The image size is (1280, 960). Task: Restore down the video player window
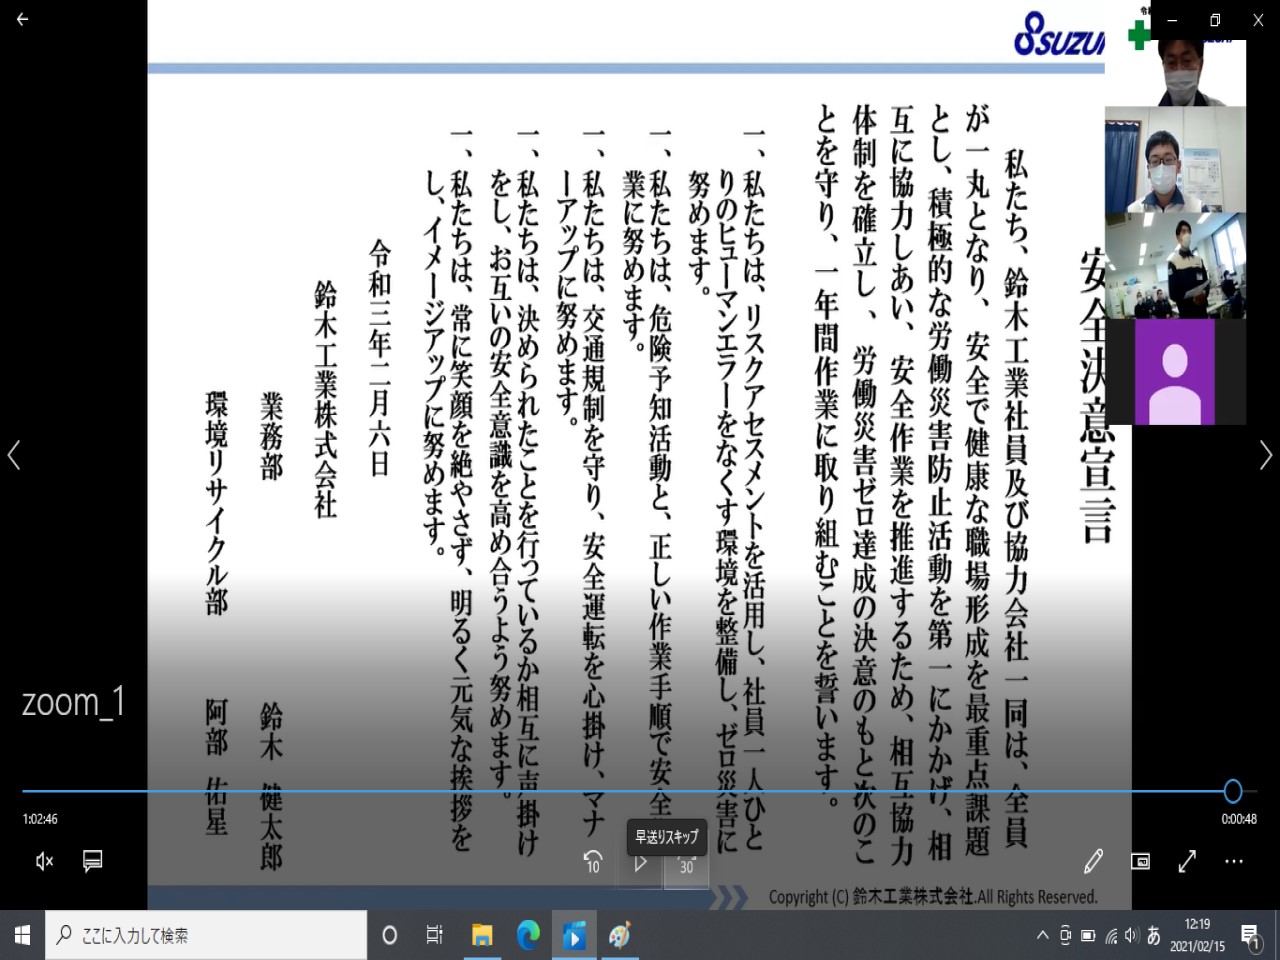[1215, 19]
